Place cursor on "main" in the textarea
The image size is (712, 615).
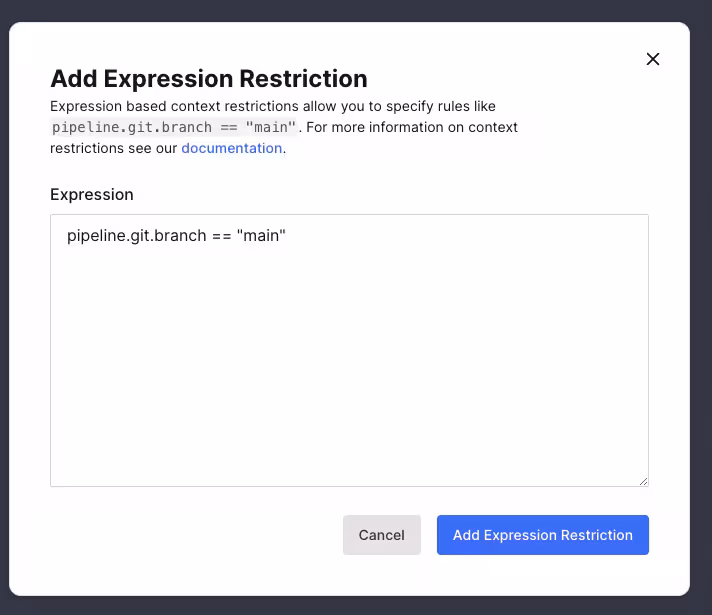coord(262,236)
